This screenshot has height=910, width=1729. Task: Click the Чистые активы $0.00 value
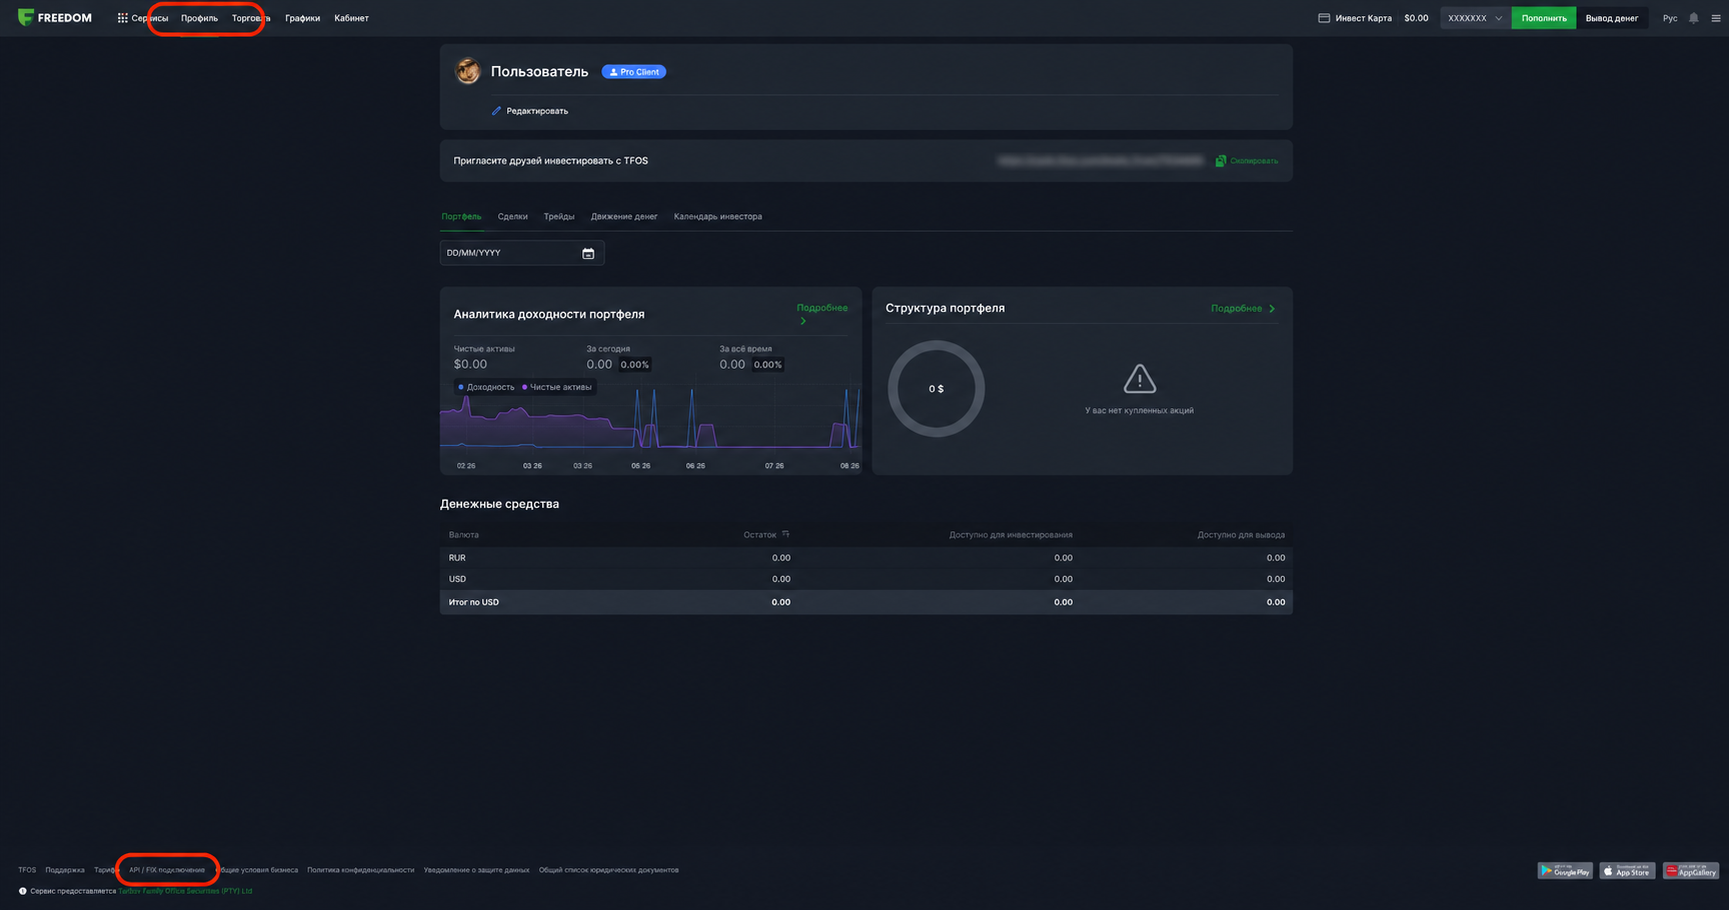470,364
